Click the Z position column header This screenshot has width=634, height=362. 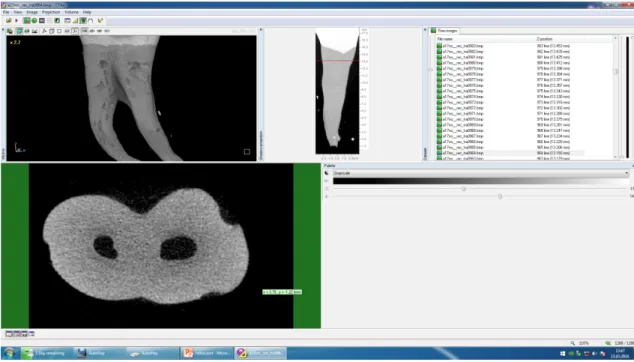tap(544, 39)
